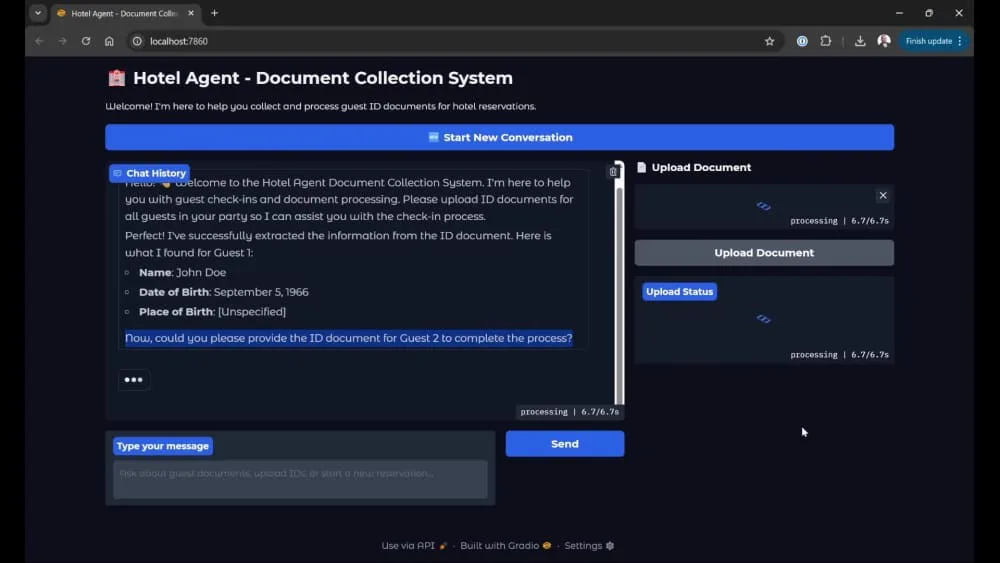Click the Upload Document heading file icon
Screen dimensions: 1000x563
pyautogui.click(x=641, y=167)
